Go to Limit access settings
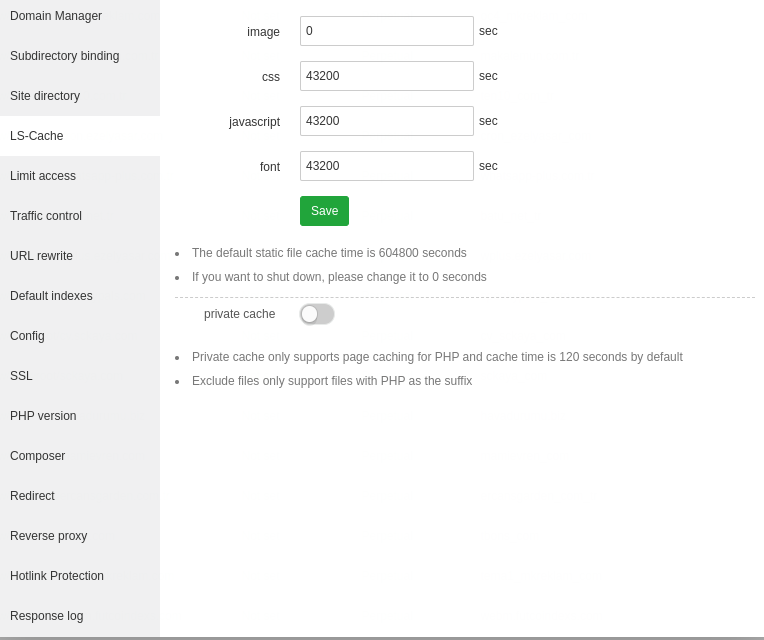This screenshot has height=640, width=764. [x=43, y=176]
